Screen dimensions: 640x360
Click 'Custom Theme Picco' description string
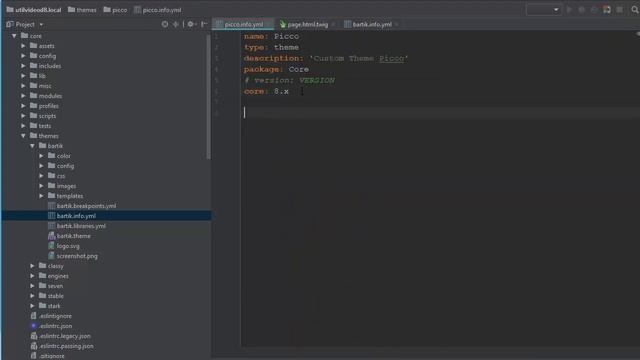pyautogui.click(x=358, y=58)
